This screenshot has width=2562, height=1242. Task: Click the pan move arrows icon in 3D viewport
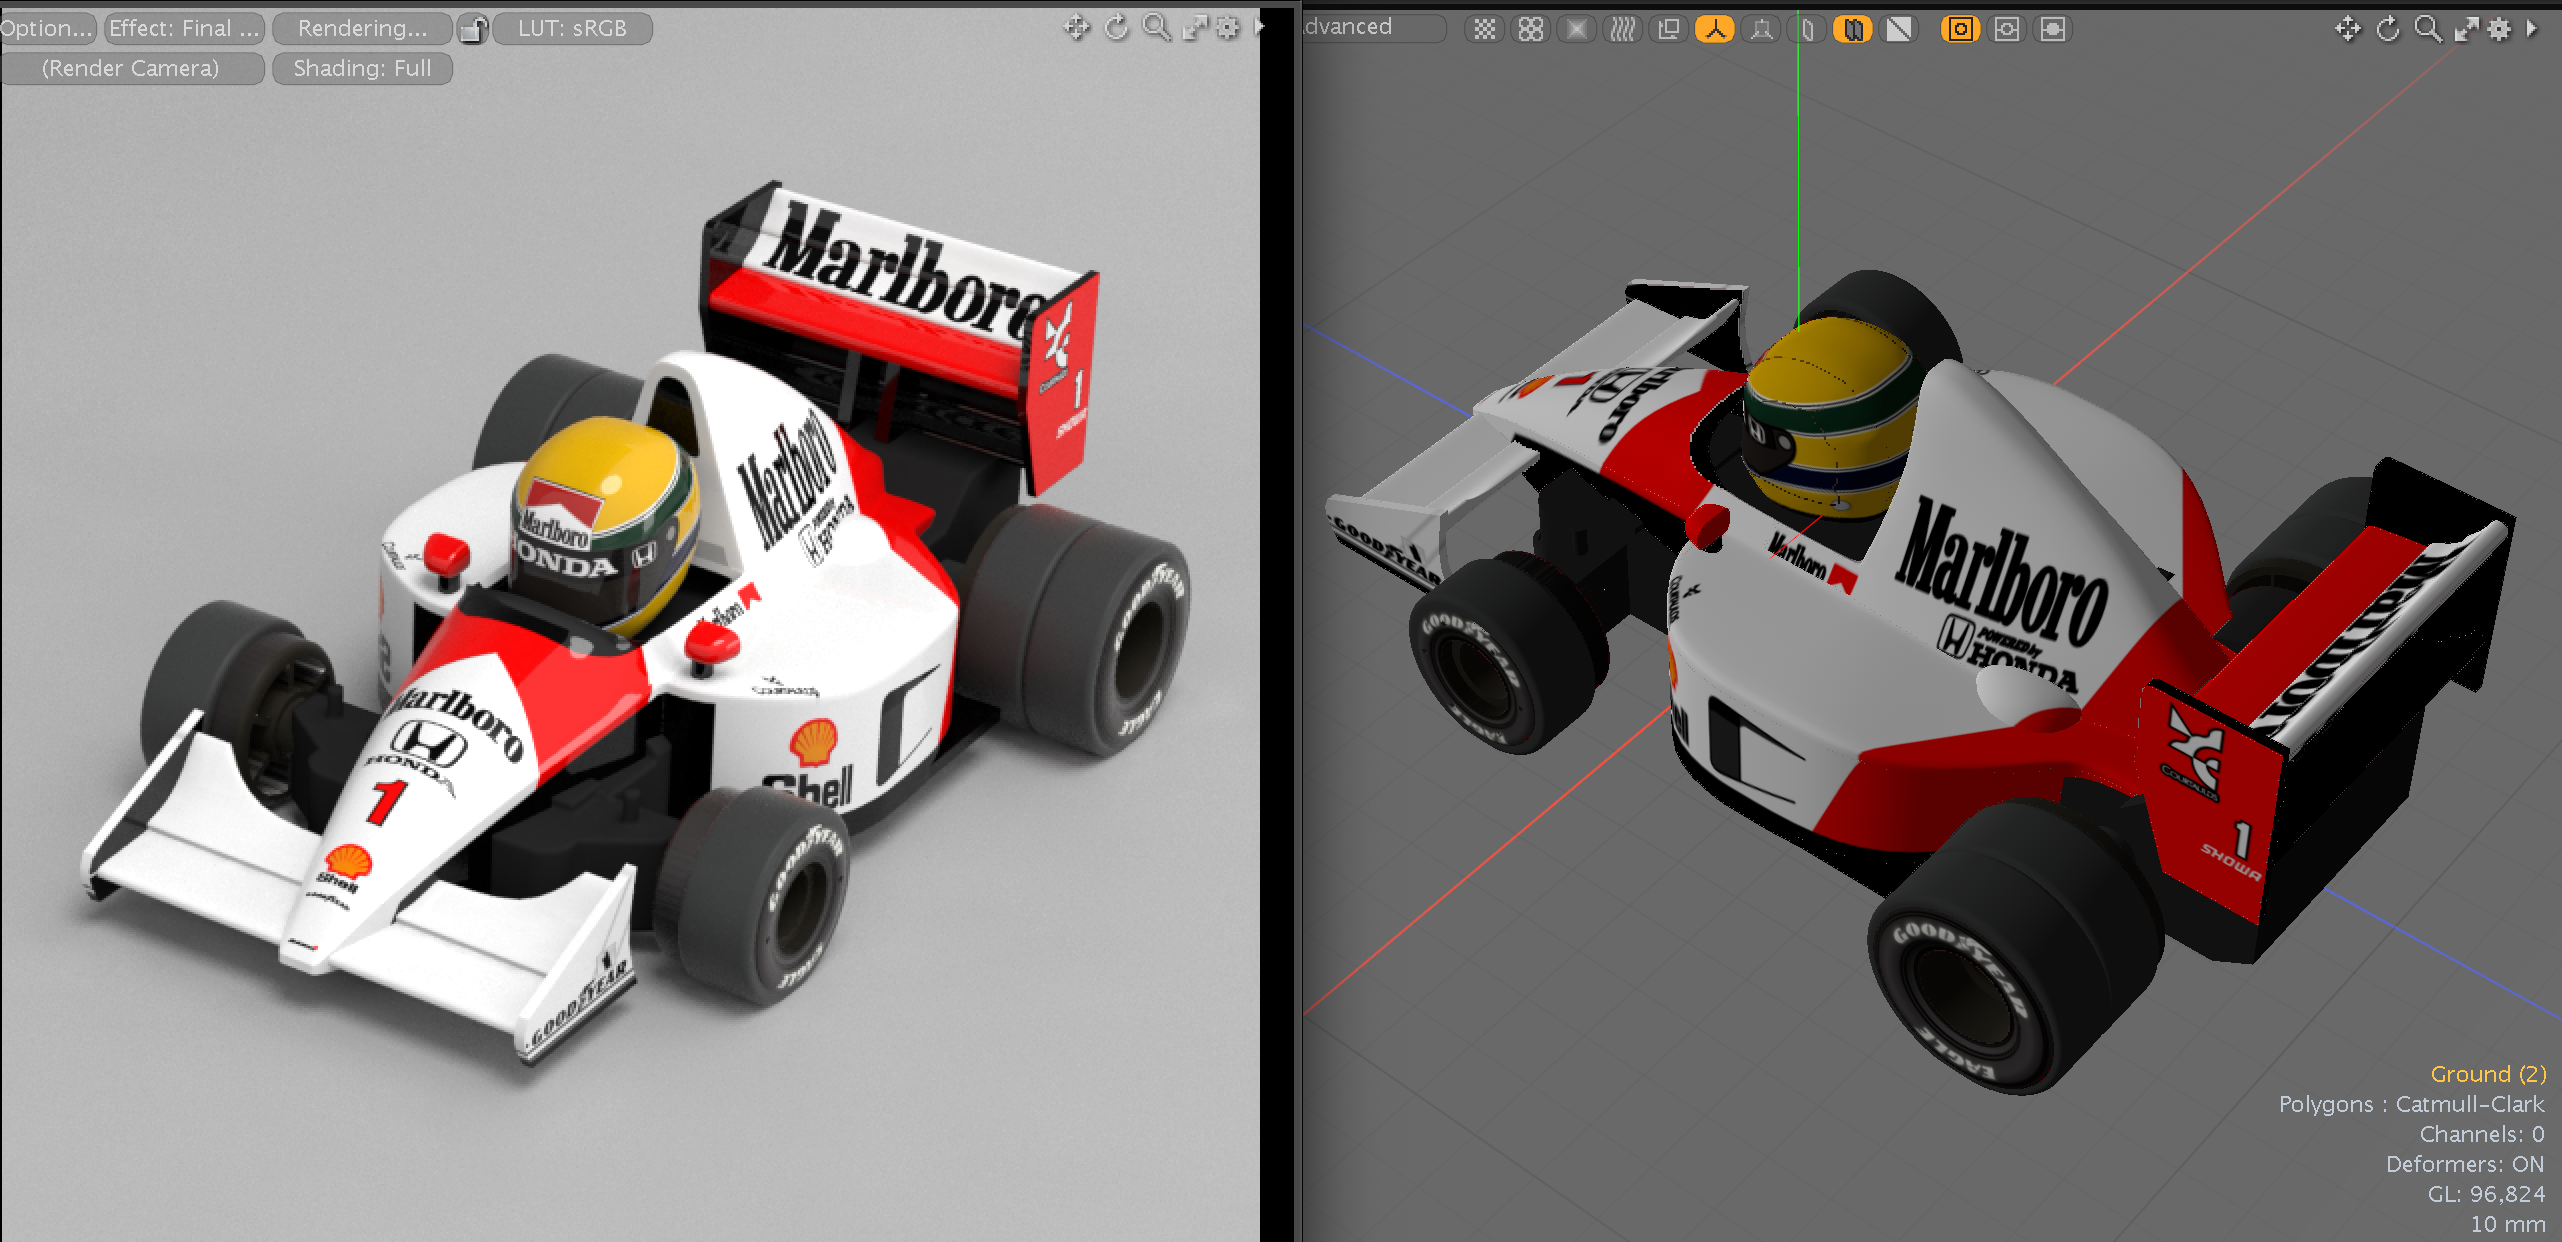[x=2348, y=29]
